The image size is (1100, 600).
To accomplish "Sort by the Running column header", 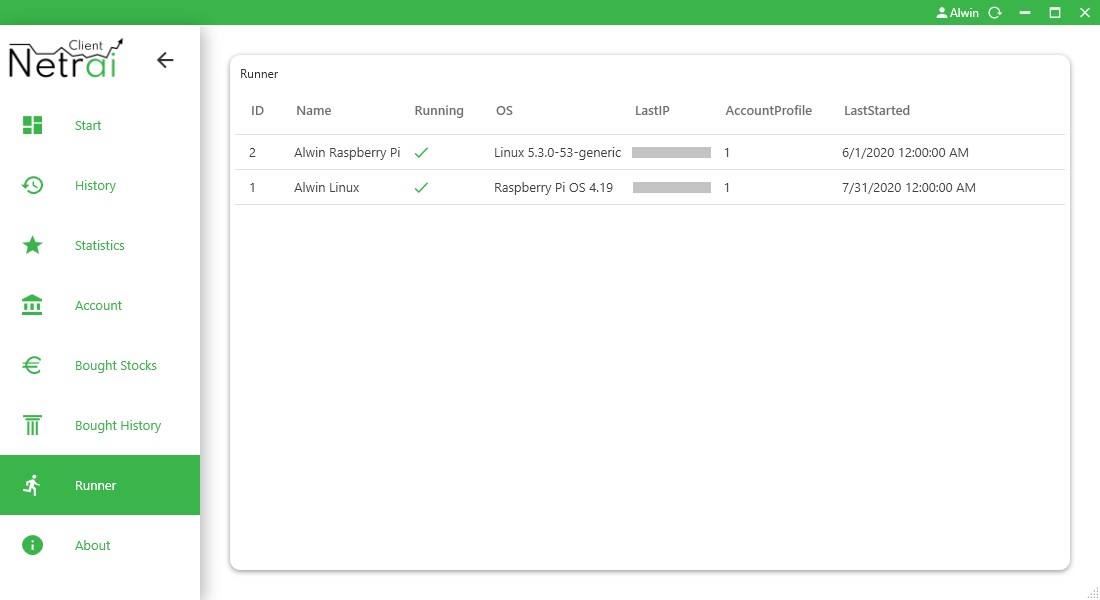I will click(x=439, y=111).
